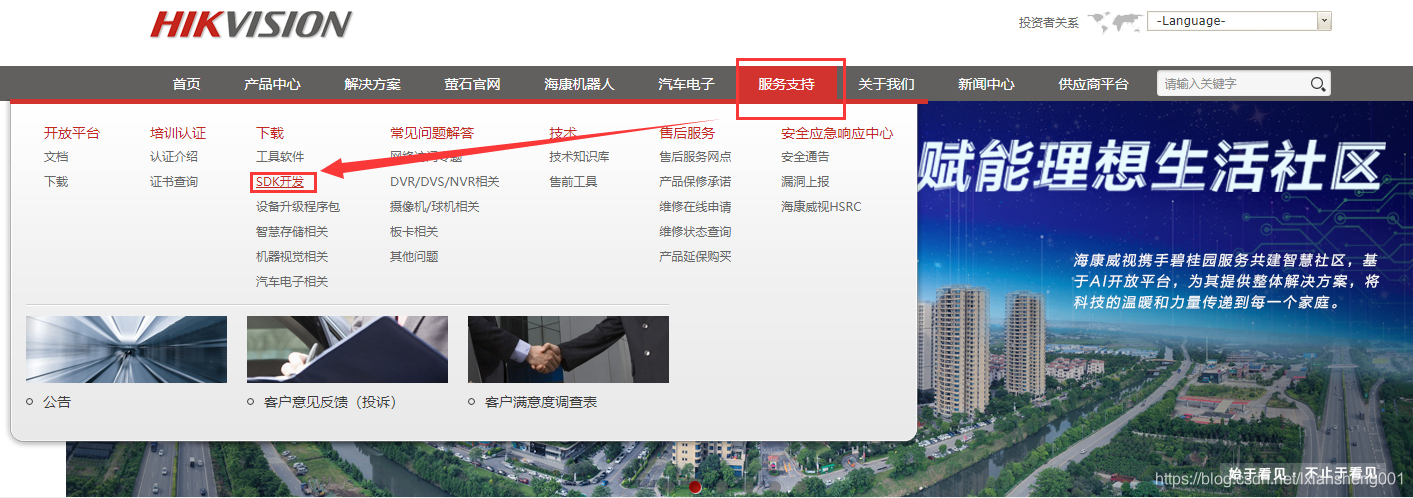This screenshot has height=498, width=1413.
Task: Open the 关于我们 menu
Action: click(x=886, y=84)
